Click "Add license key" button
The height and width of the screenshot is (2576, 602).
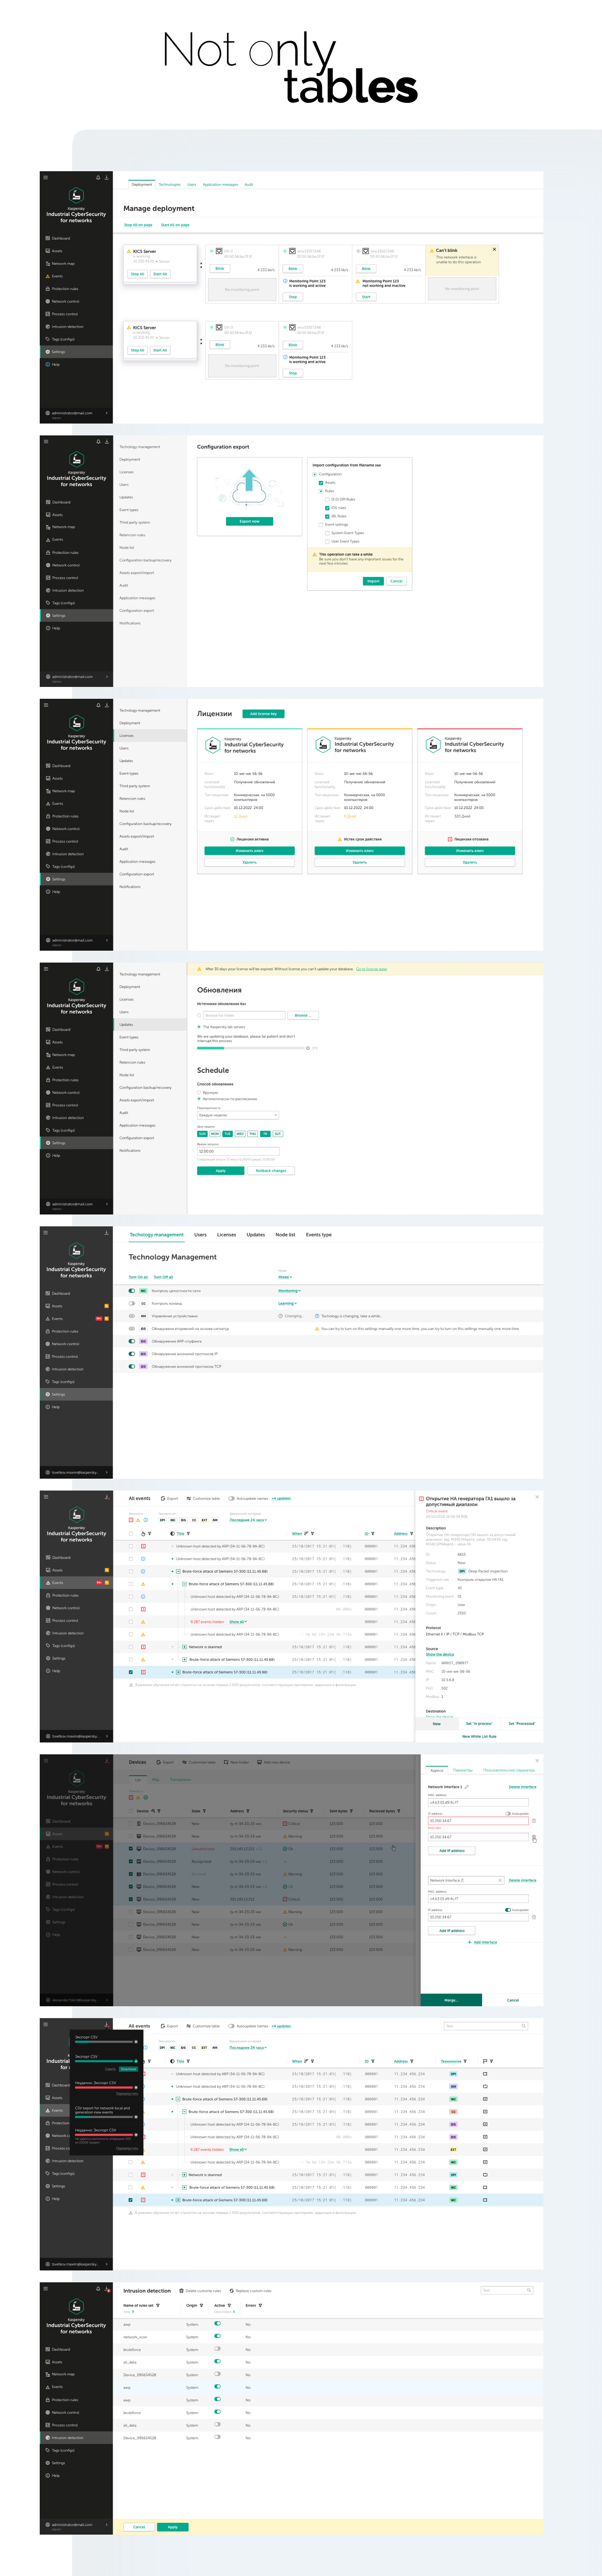[264, 714]
